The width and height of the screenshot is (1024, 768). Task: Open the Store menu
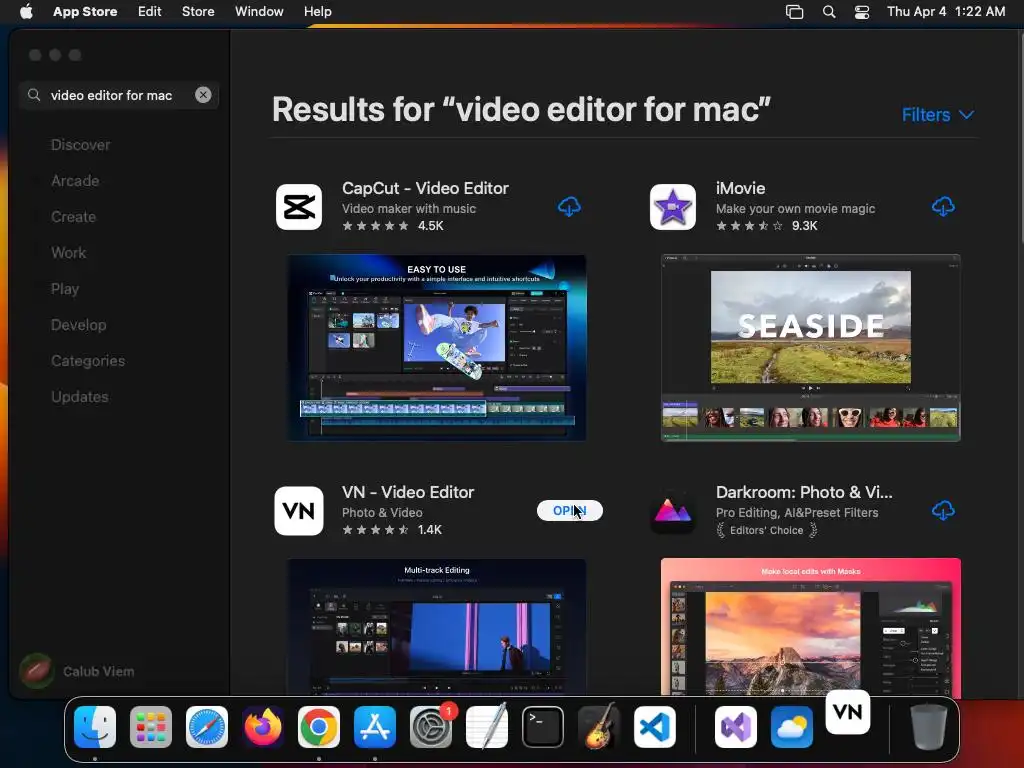click(x=198, y=11)
